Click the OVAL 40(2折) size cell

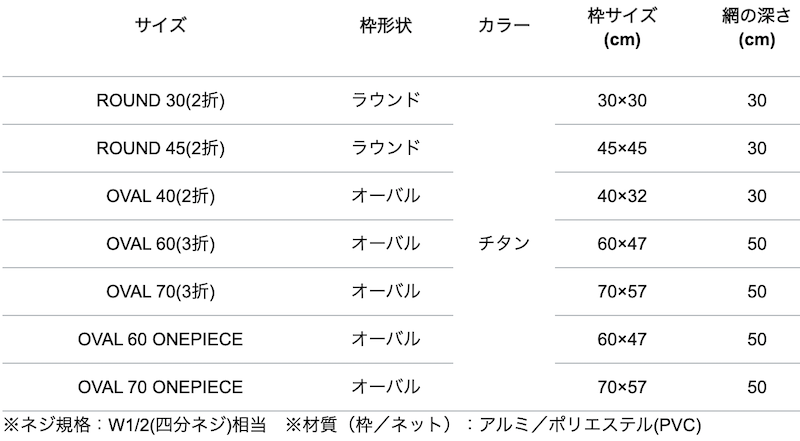click(x=160, y=196)
